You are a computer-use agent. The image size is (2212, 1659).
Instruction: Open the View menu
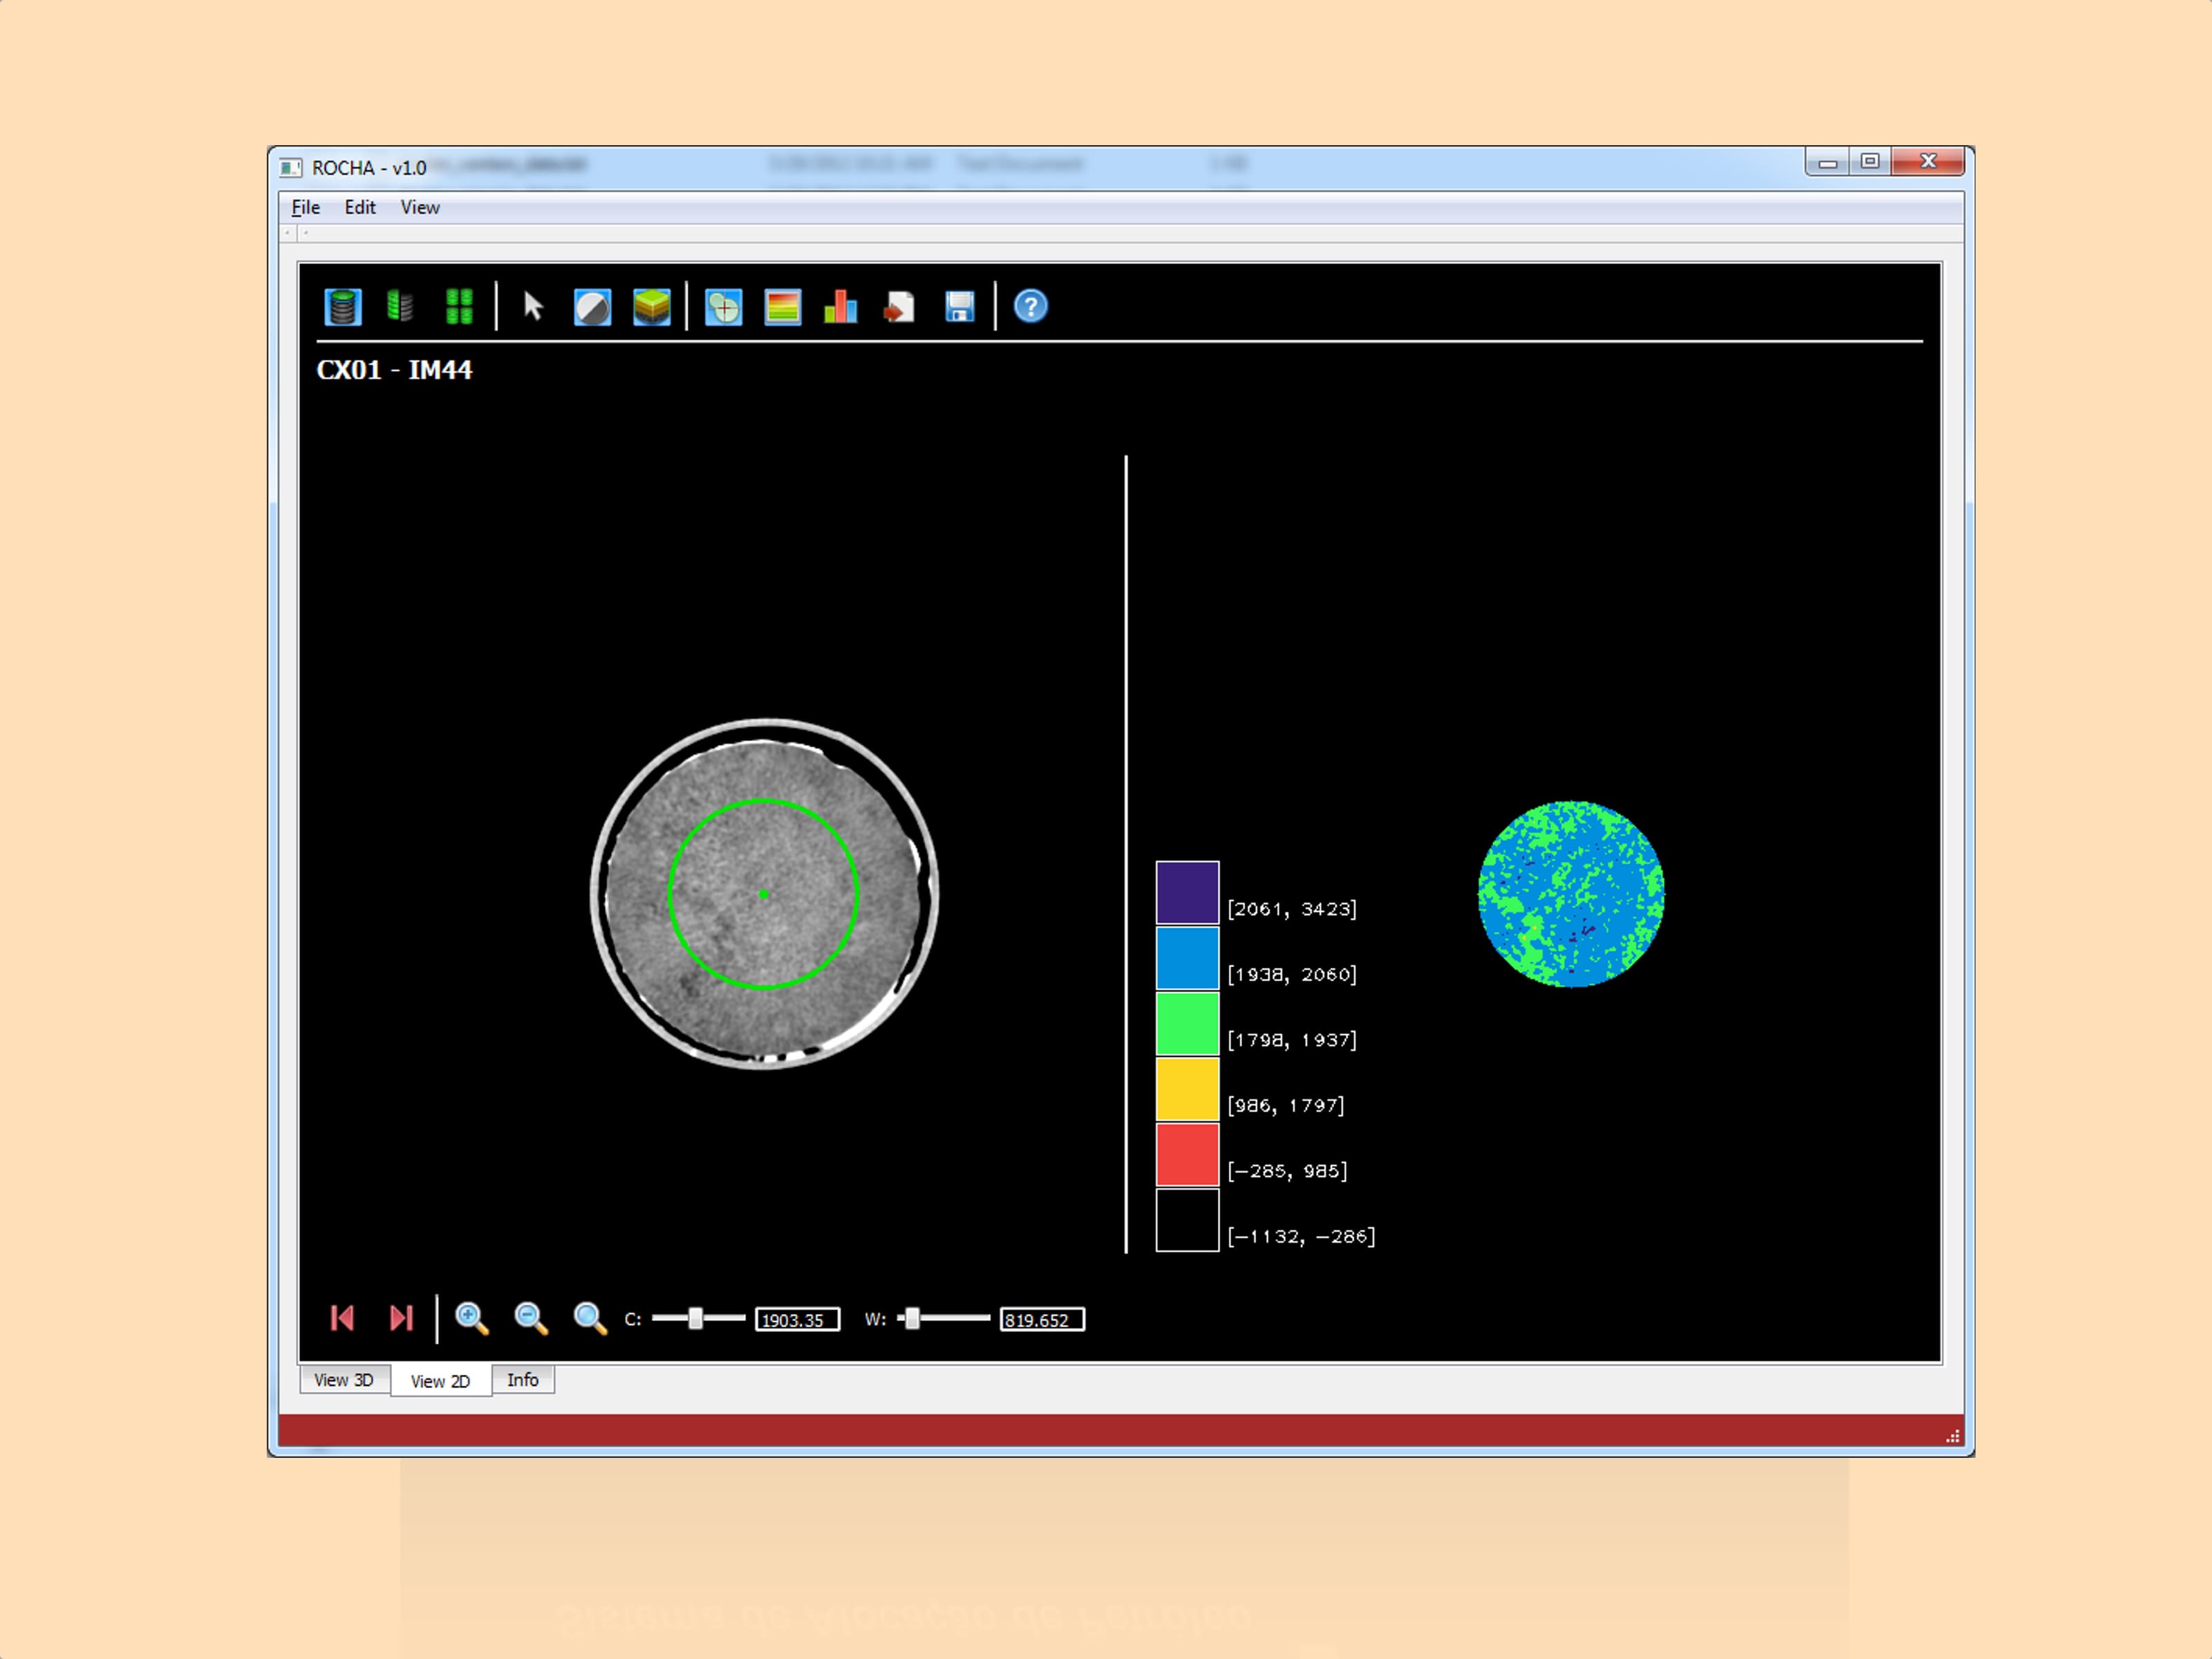tap(420, 207)
